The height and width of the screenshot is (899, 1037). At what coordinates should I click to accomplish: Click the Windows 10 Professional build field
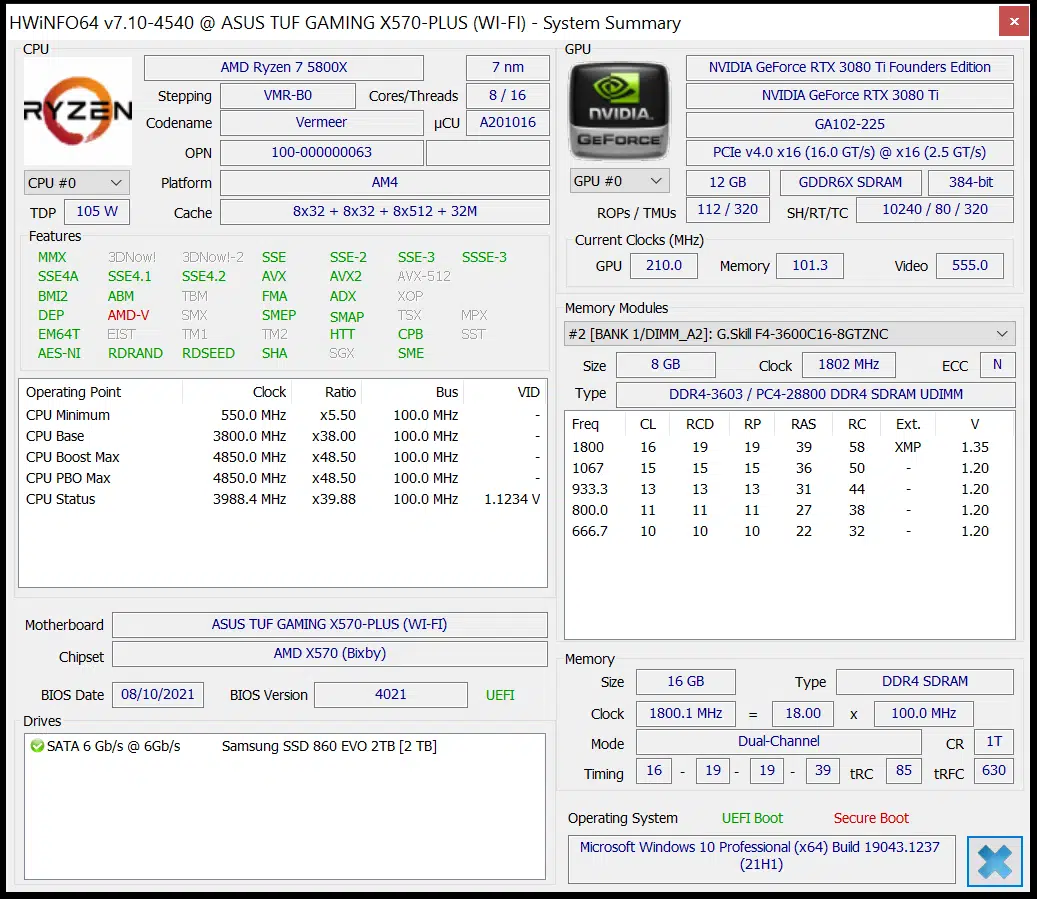coord(761,857)
